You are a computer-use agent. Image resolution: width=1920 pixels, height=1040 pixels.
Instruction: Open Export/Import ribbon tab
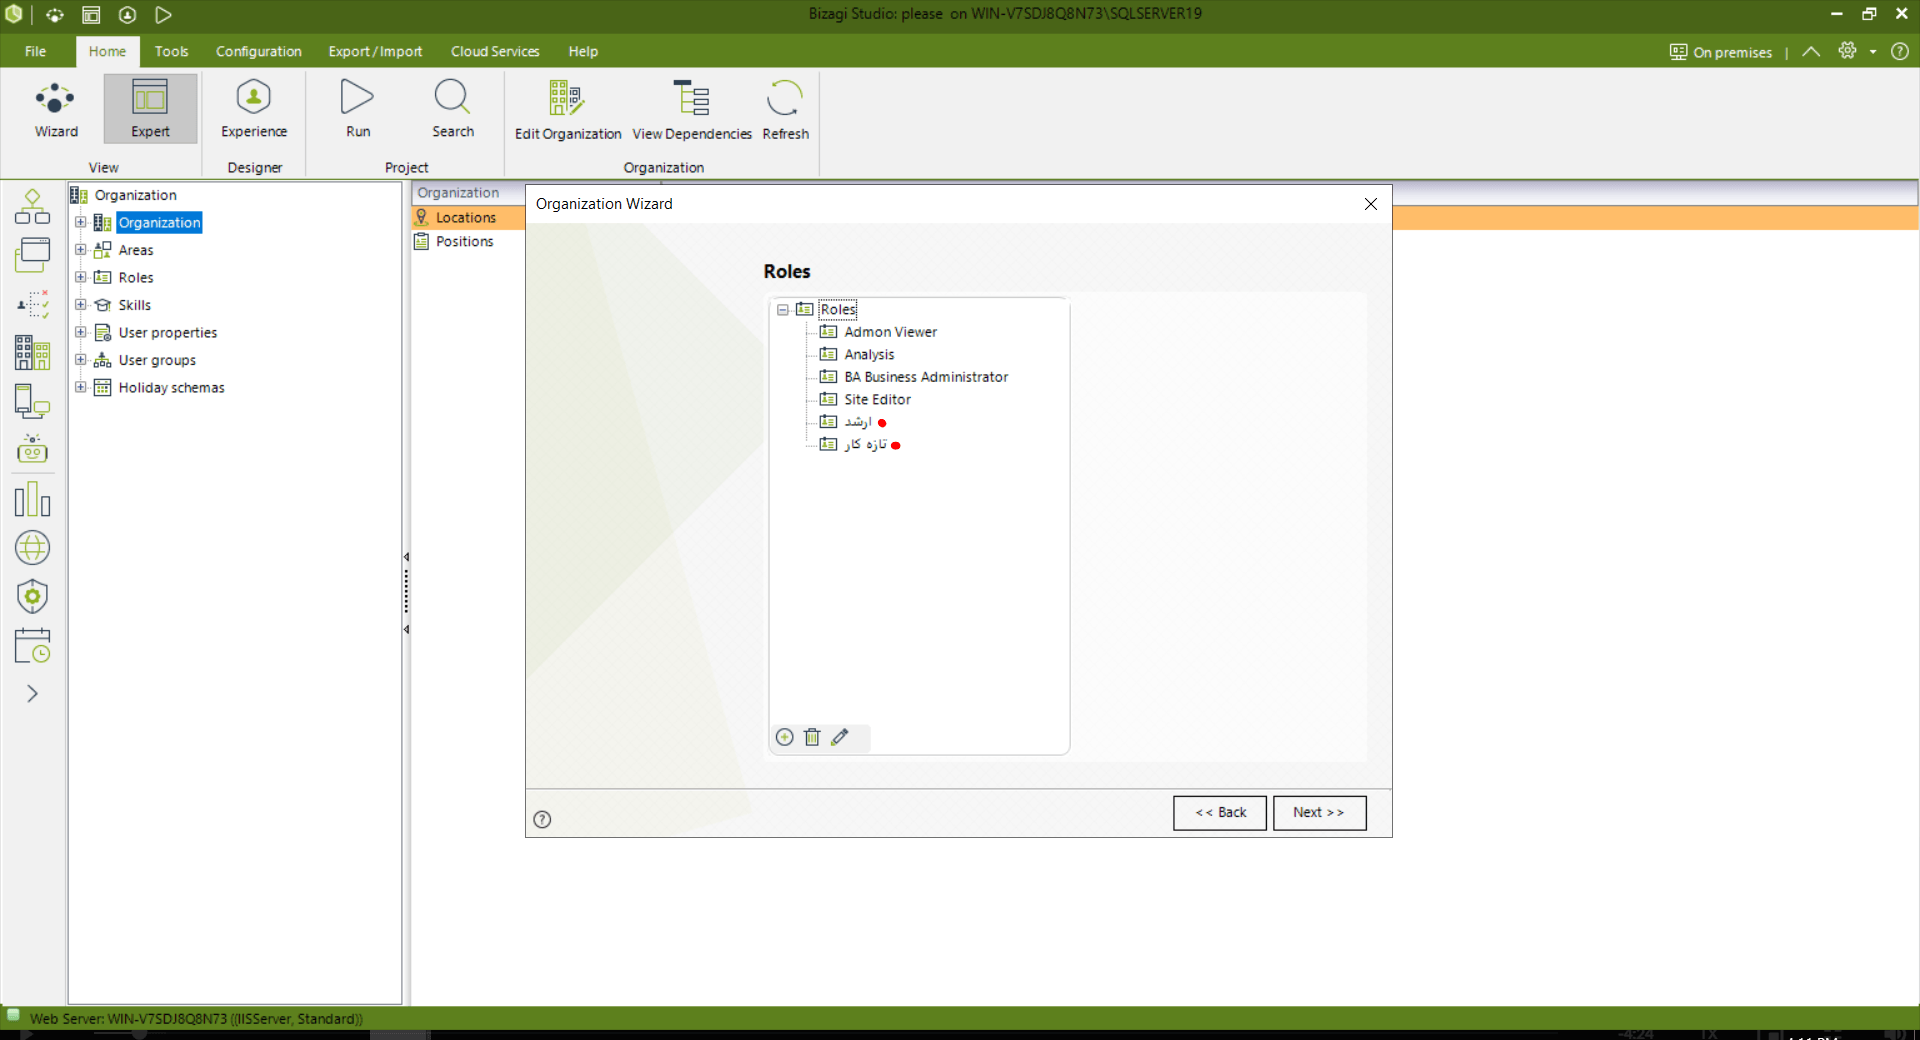point(375,51)
